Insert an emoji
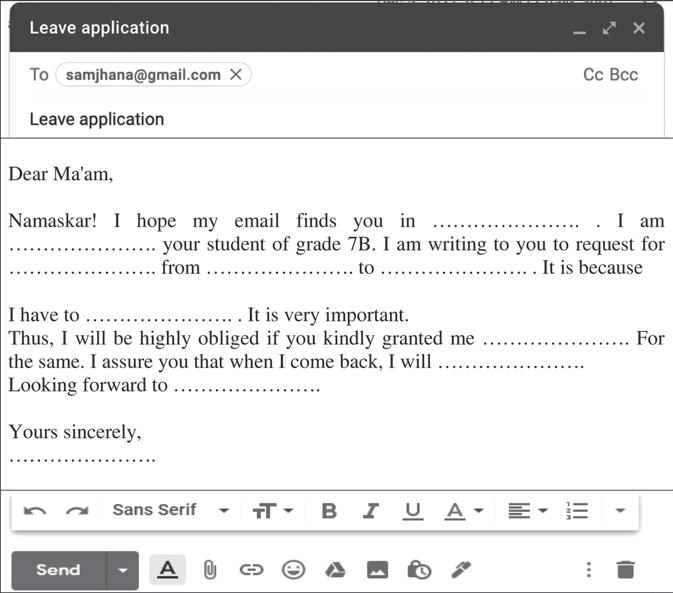This screenshot has width=673, height=593. pyautogui.click(x=294, y=570)
